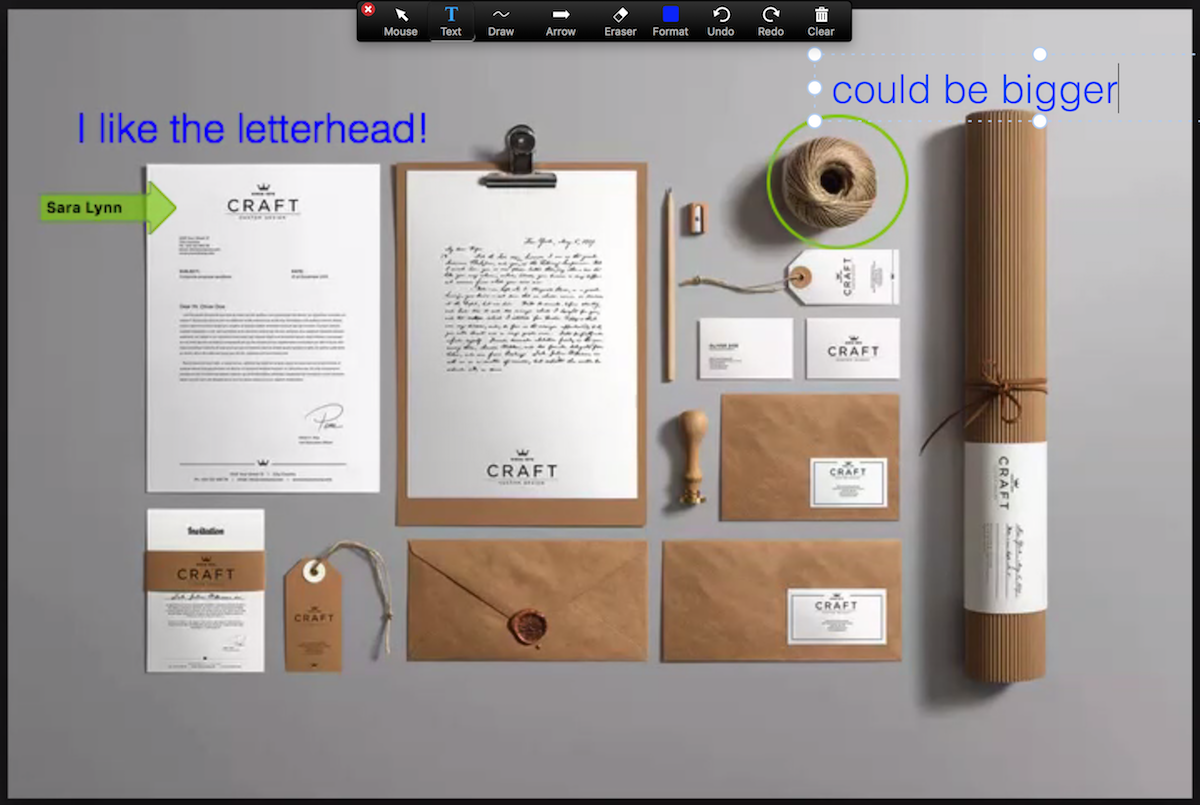The height and width of the screenshot is (805, 1200).
Task: Select the "I like the letterhead!" annotation
Action: (x=251, y=128)
